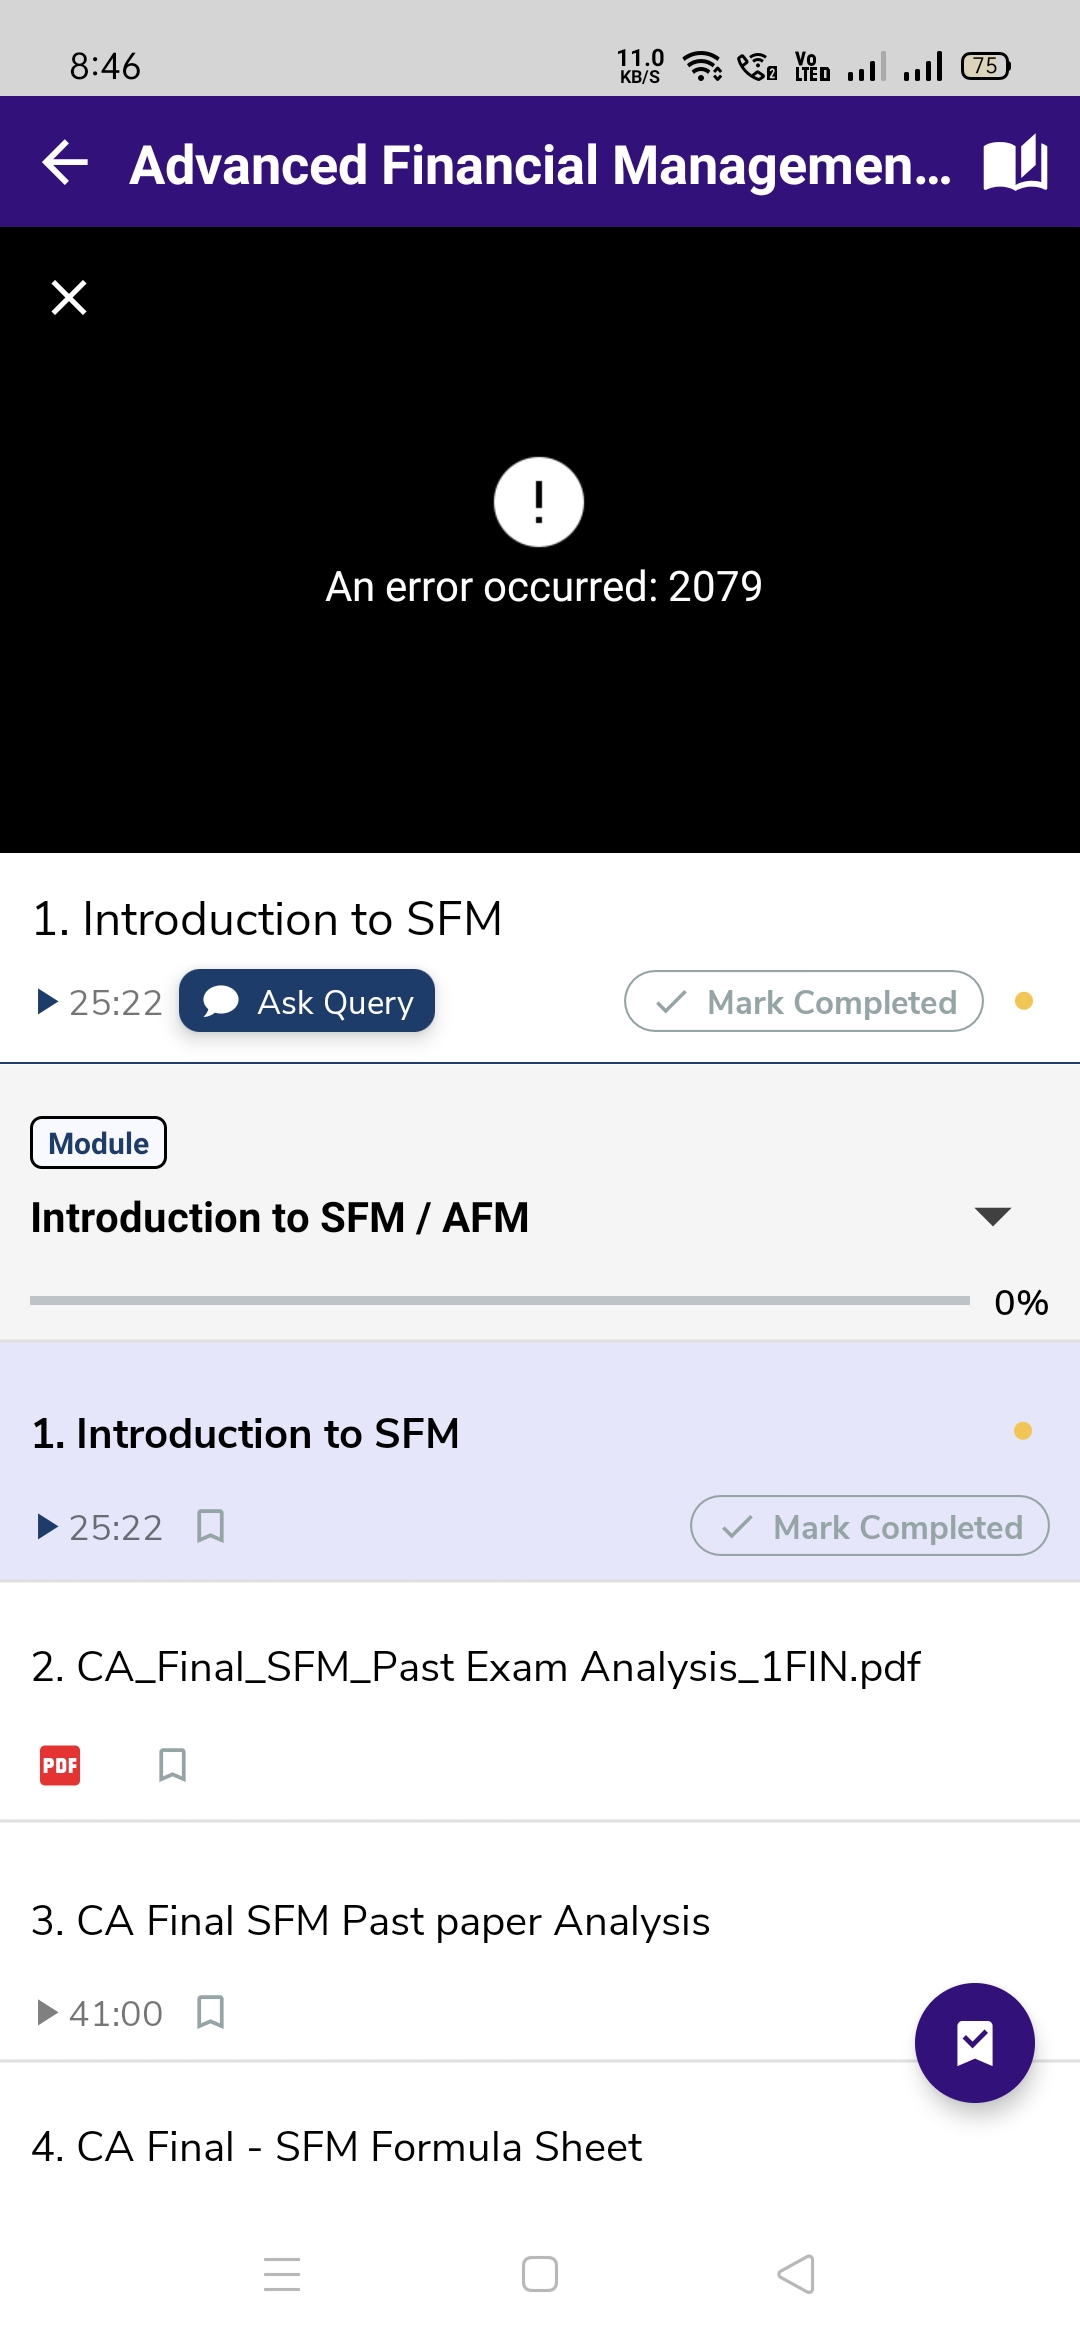This screenshot has height=2340, width=1080.
Task: Close the video error player
Action: pyautogui.click(x=69, y=297)
